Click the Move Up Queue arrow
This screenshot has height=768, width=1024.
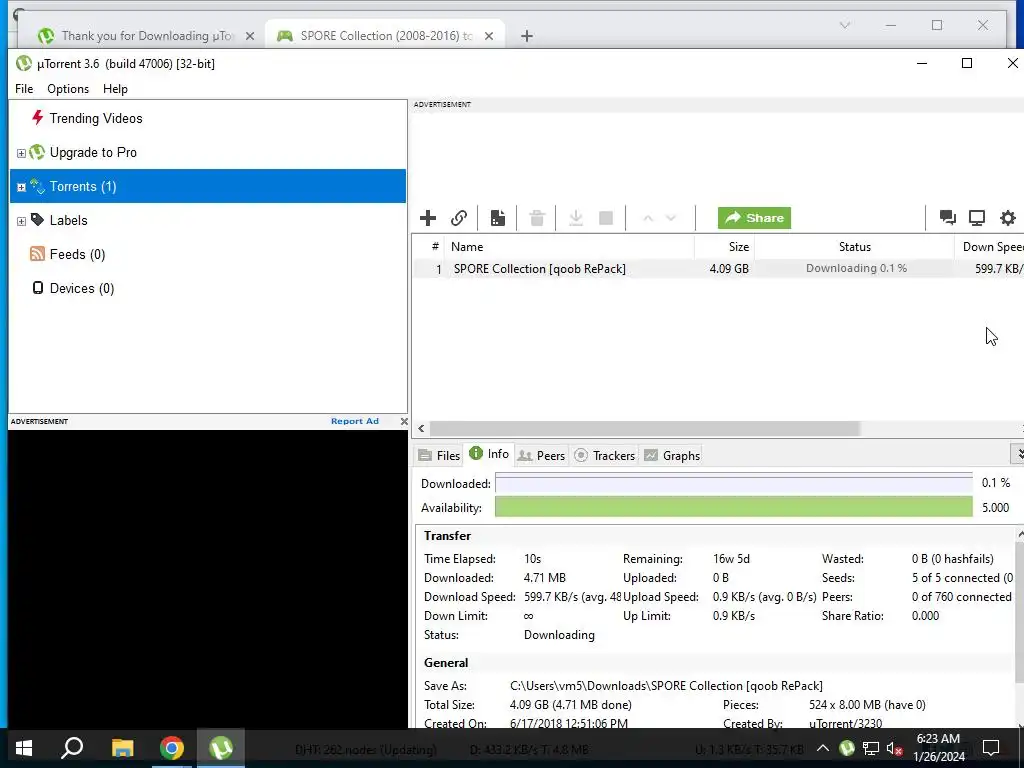tap(648, 218)
